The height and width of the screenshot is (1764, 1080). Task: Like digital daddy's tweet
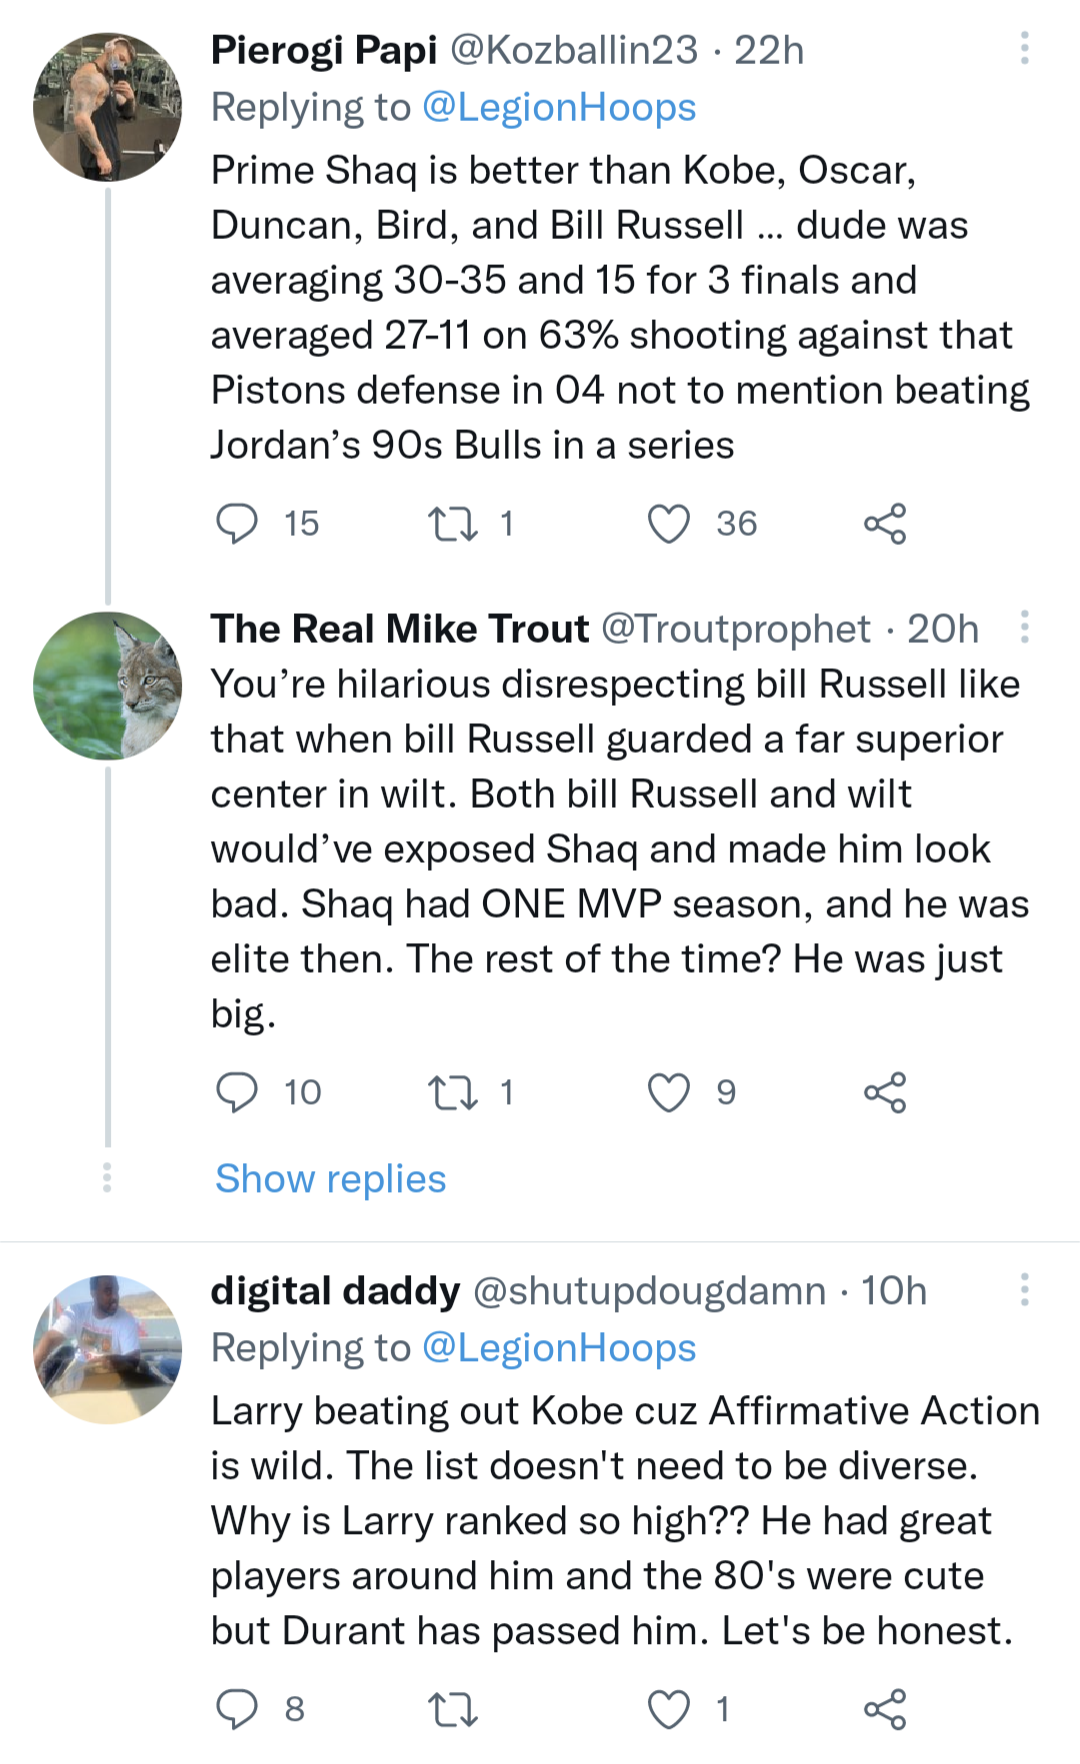(669, 1709)
